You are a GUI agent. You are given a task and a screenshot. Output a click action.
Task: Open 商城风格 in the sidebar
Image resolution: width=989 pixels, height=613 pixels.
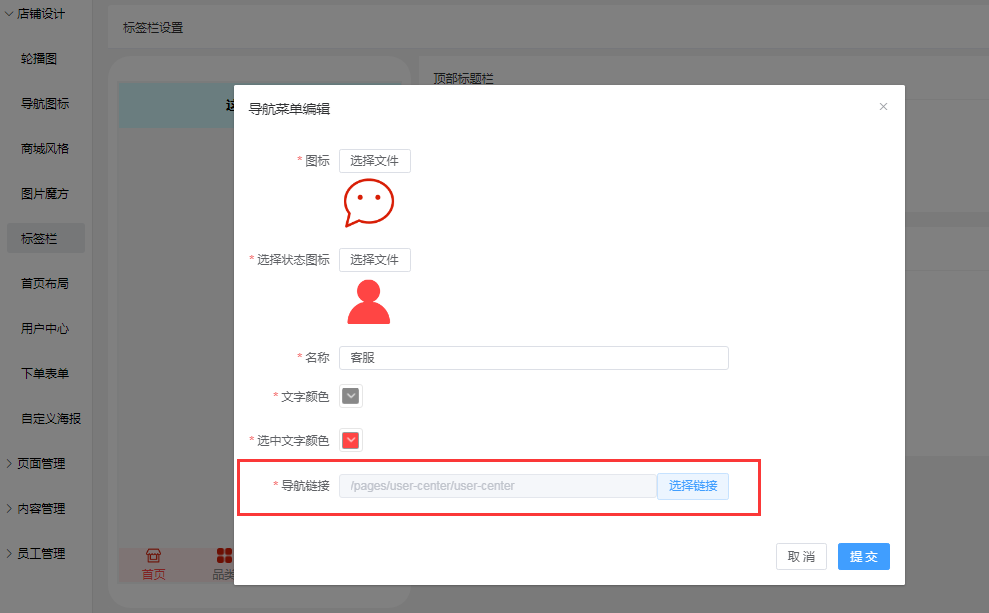pyautogui.click(x=45, y=149)
